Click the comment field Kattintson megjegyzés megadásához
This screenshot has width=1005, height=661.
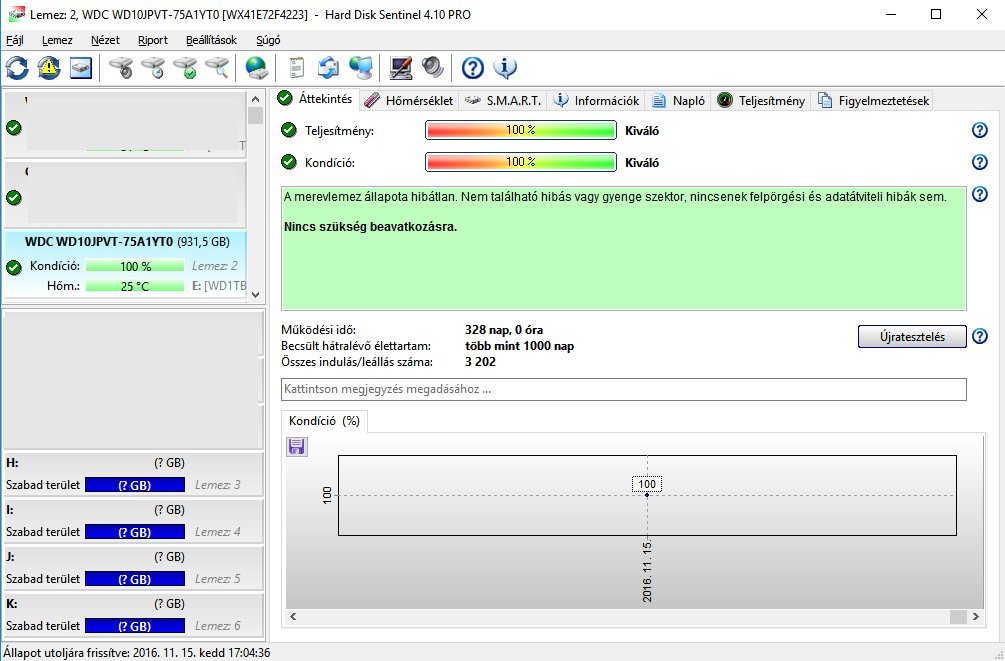point(624,389)
